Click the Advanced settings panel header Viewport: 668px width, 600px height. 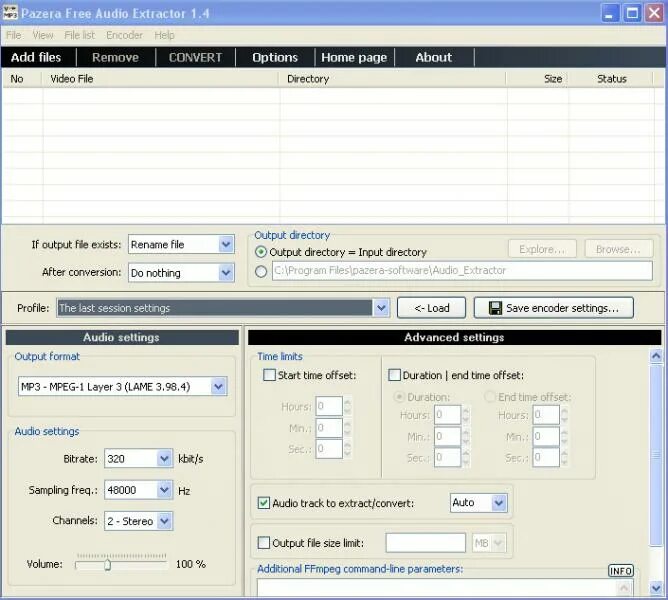(x=455, y=337)
